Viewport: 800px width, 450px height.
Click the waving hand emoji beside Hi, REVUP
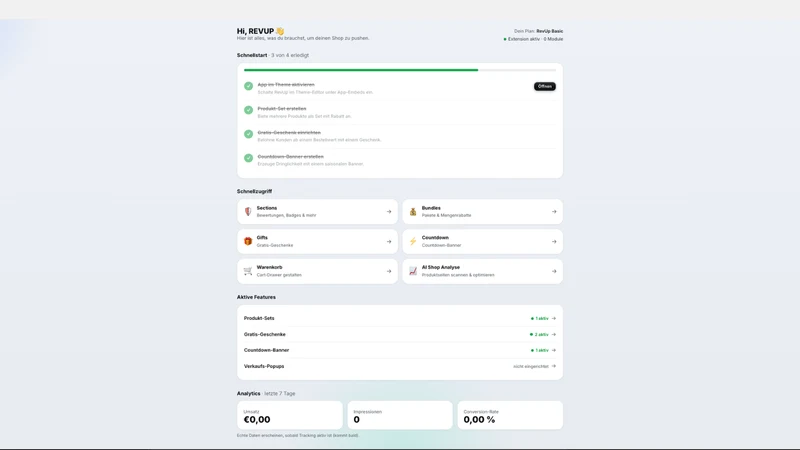click(x=280, y=31)
